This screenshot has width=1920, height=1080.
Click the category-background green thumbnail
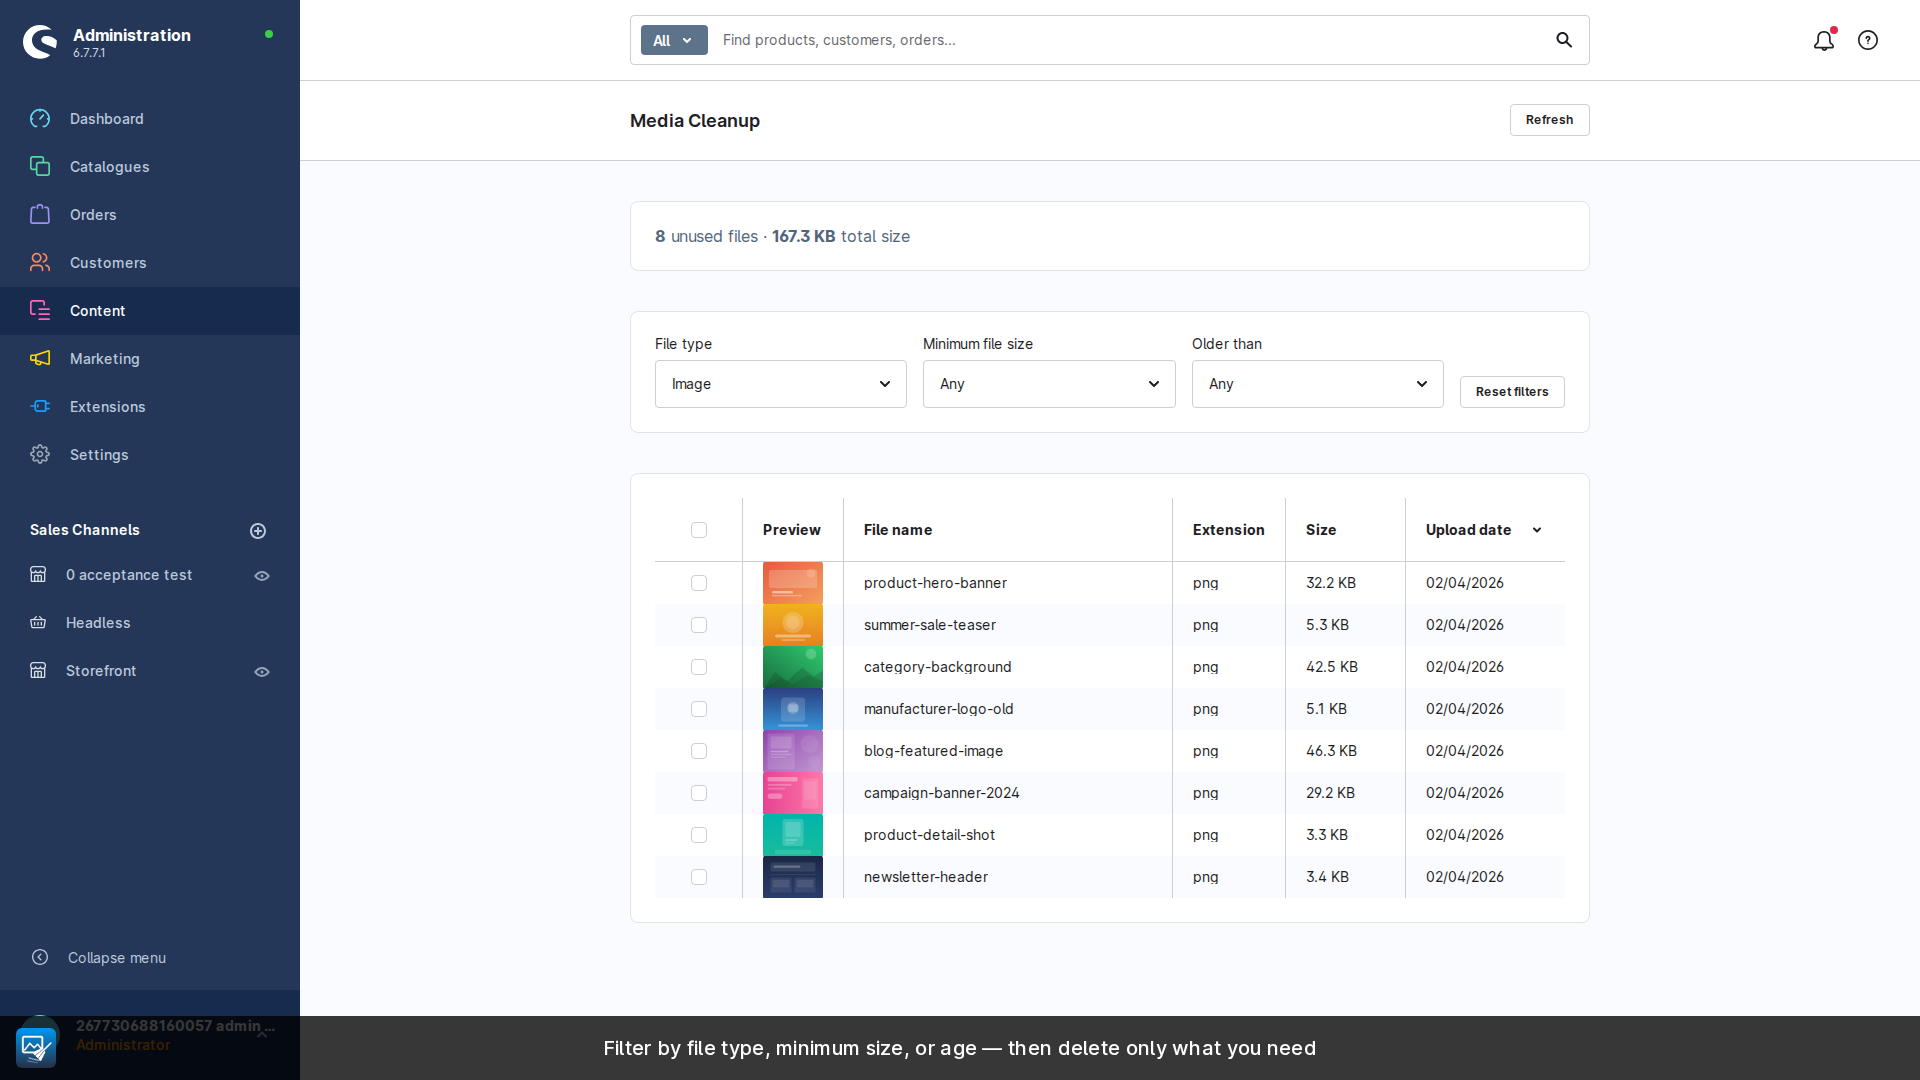pyautogui.click(x=792, y=667)
